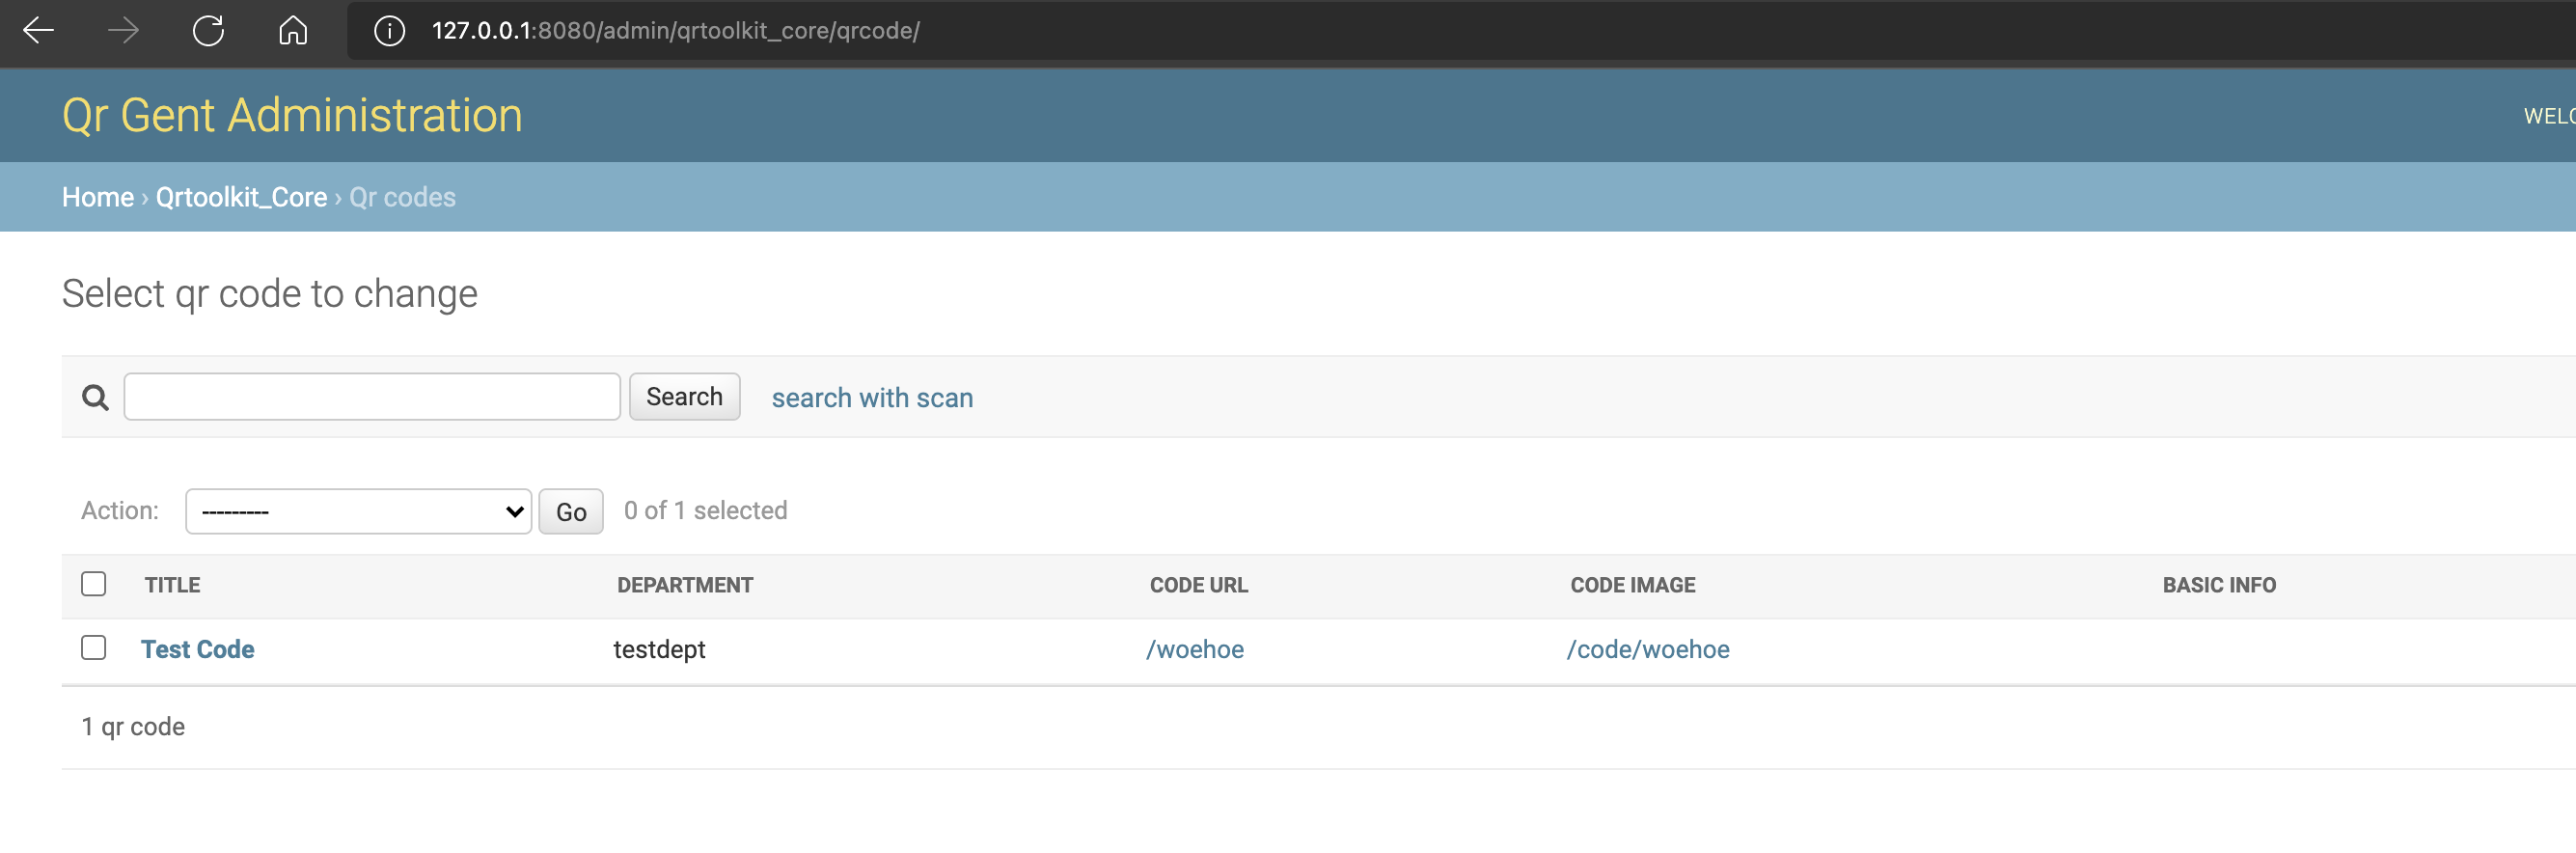The width and height of the screenshot is (2576, 853).
Task: Click the Select qr code to change heading
Action: click(x=270, y=294)
